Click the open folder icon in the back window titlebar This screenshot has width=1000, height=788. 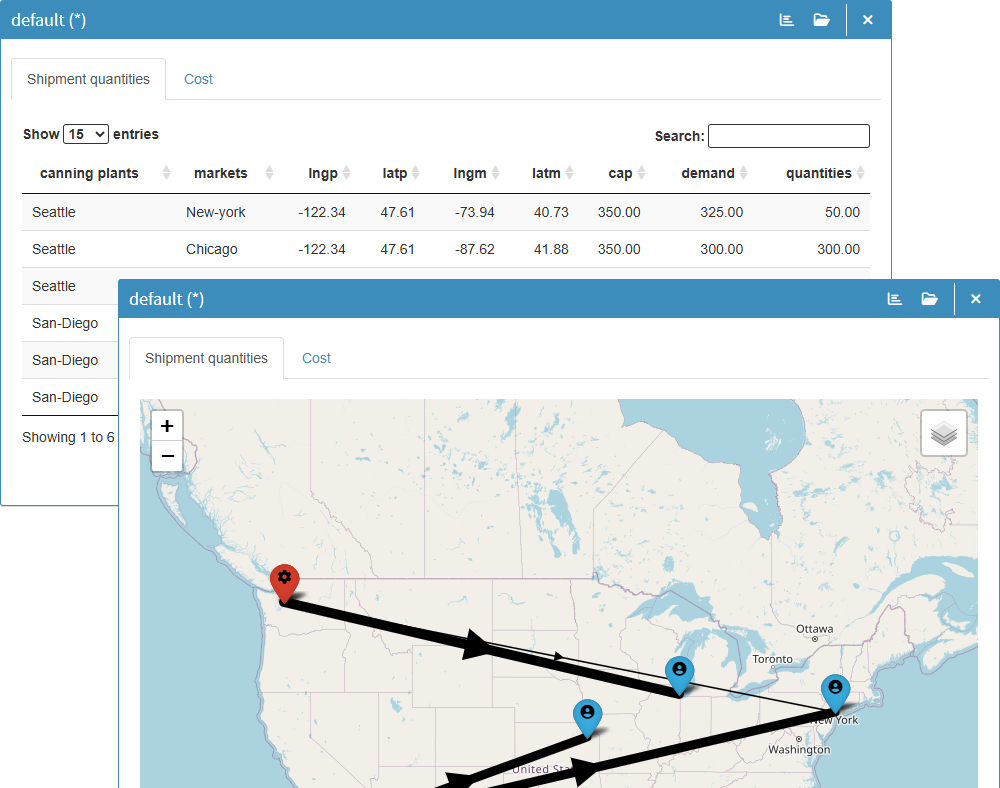822,19
